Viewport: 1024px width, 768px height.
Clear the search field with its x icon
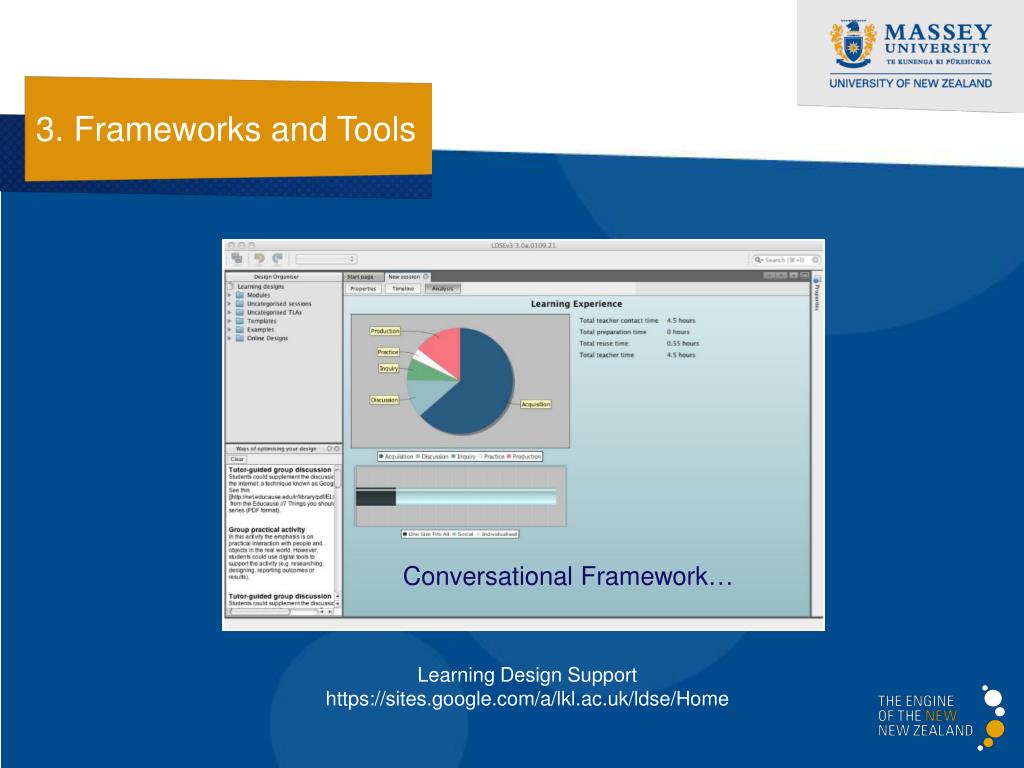coord(815,260)
